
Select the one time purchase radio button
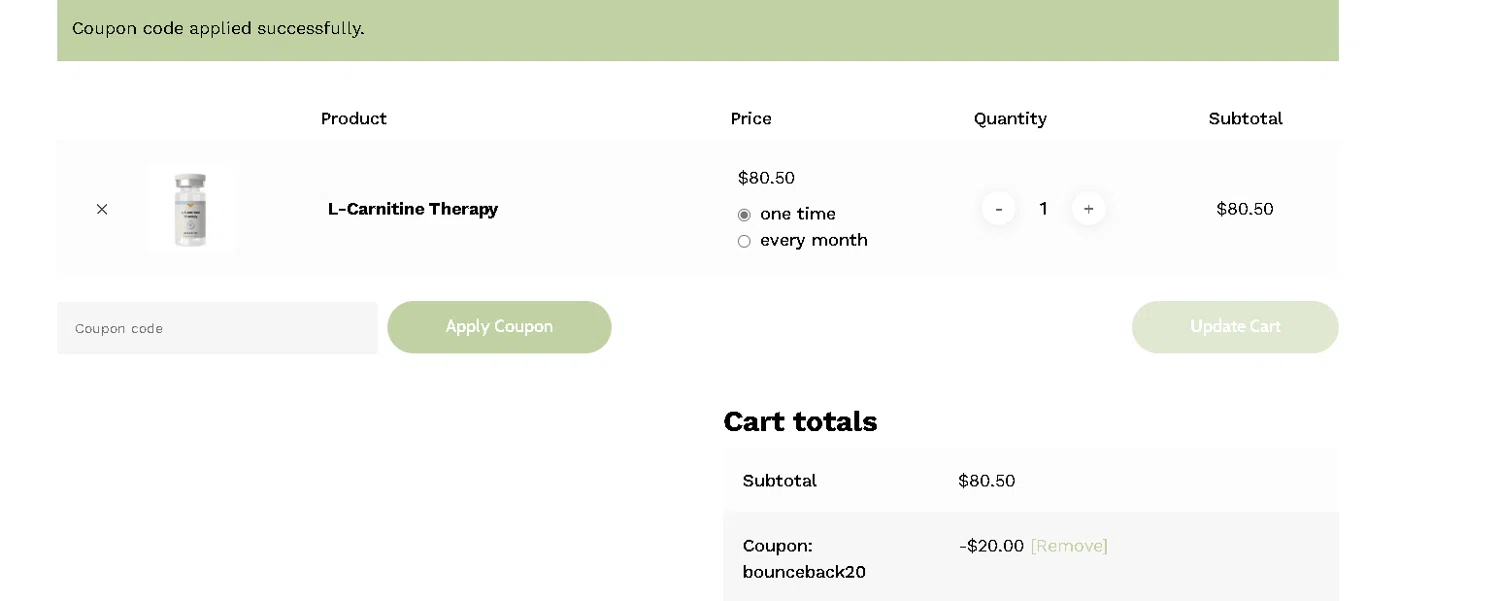click(x=744, y=215)
